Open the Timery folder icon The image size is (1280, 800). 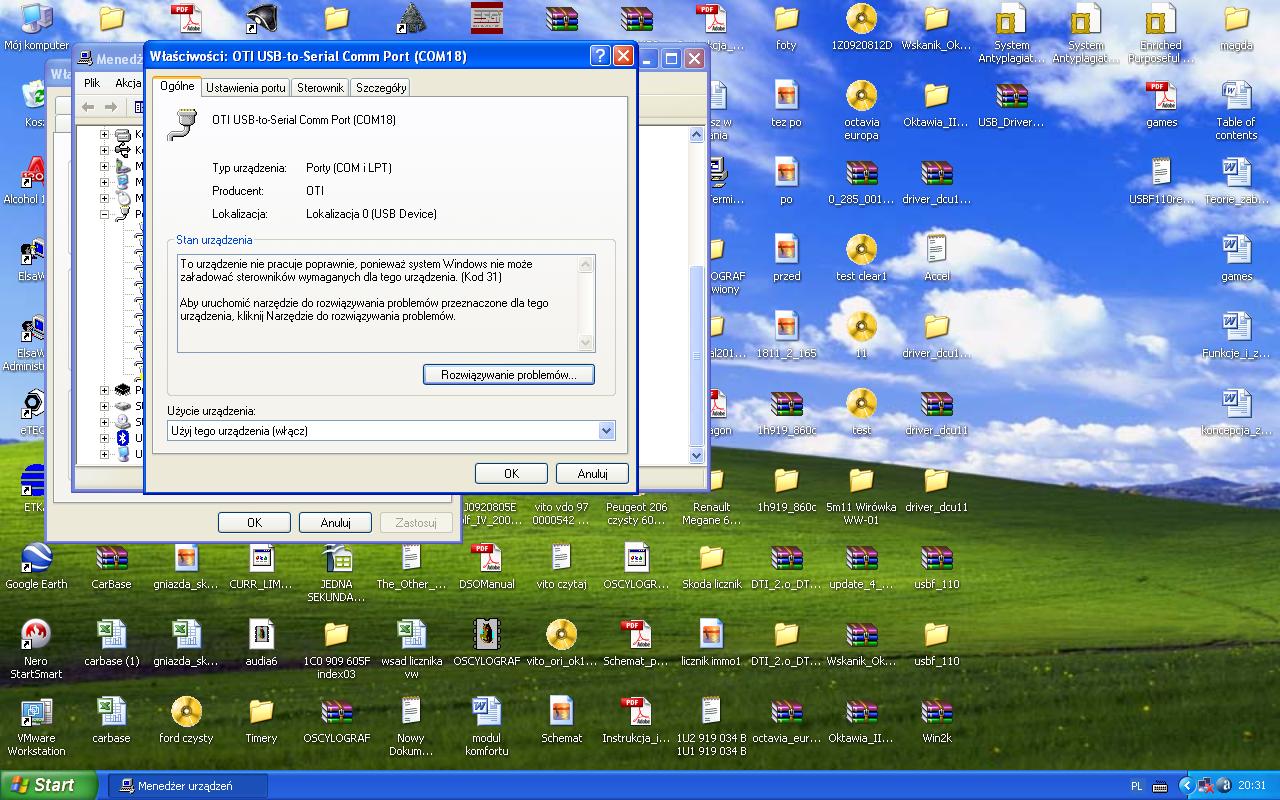[261, 719]
